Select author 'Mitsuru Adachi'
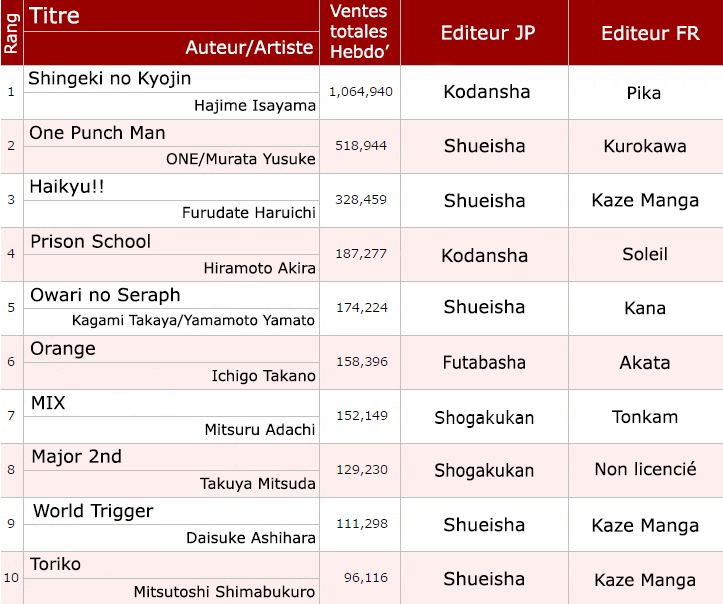Image resolution: width=723 pixels, height=604 pixels. point(260,430)
